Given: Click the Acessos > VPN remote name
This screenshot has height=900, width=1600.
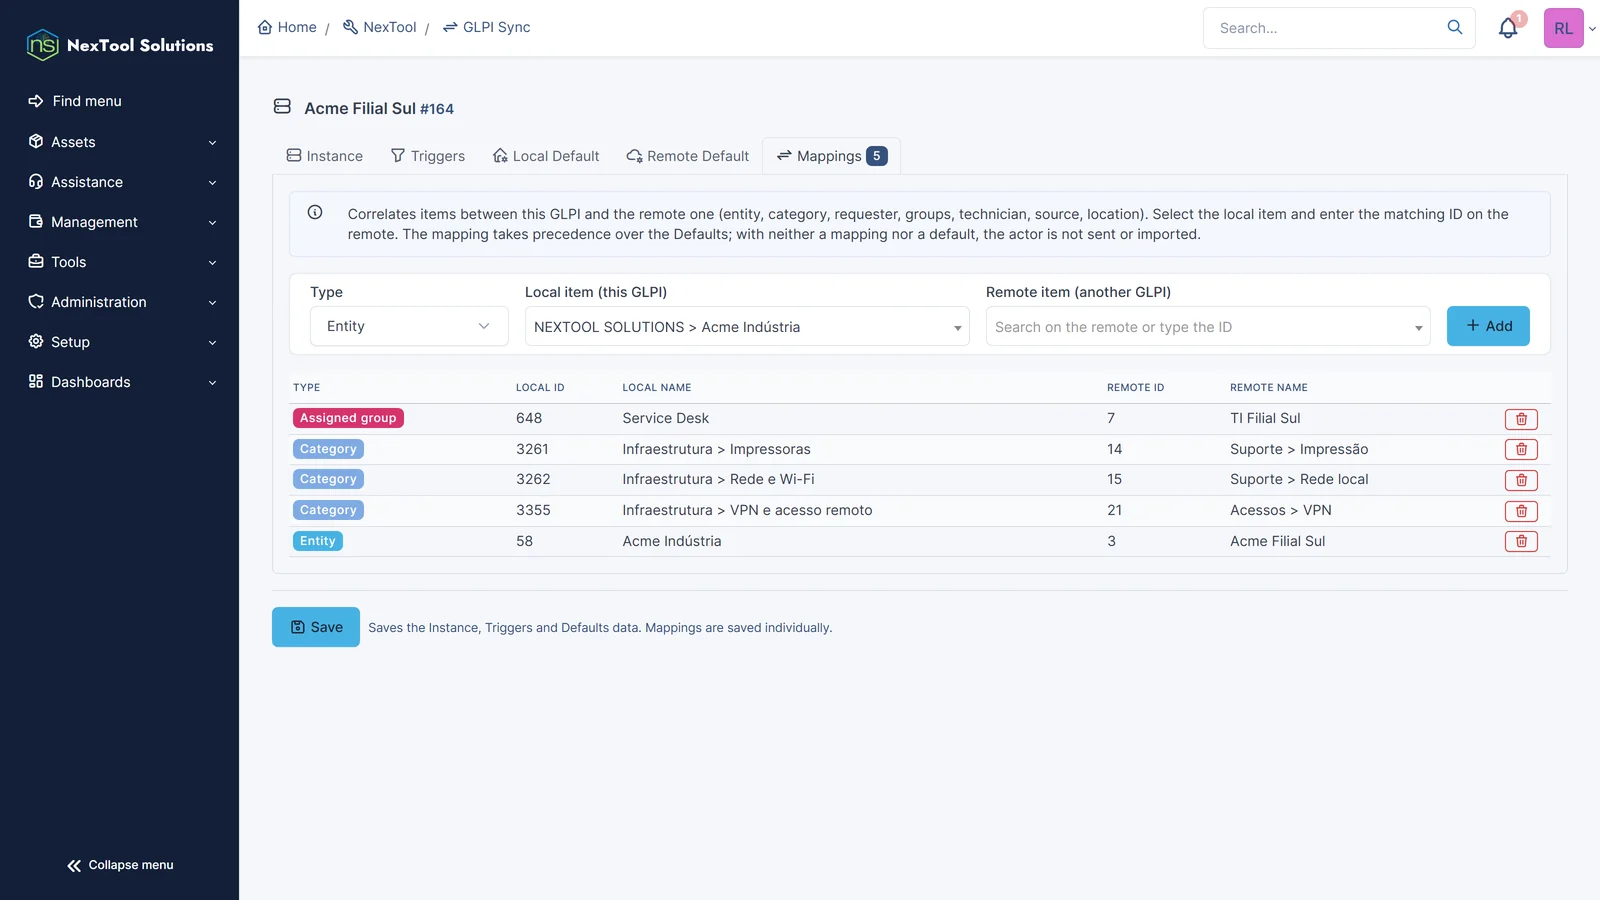Looking at the screenshot, I should click(1281, 510).
